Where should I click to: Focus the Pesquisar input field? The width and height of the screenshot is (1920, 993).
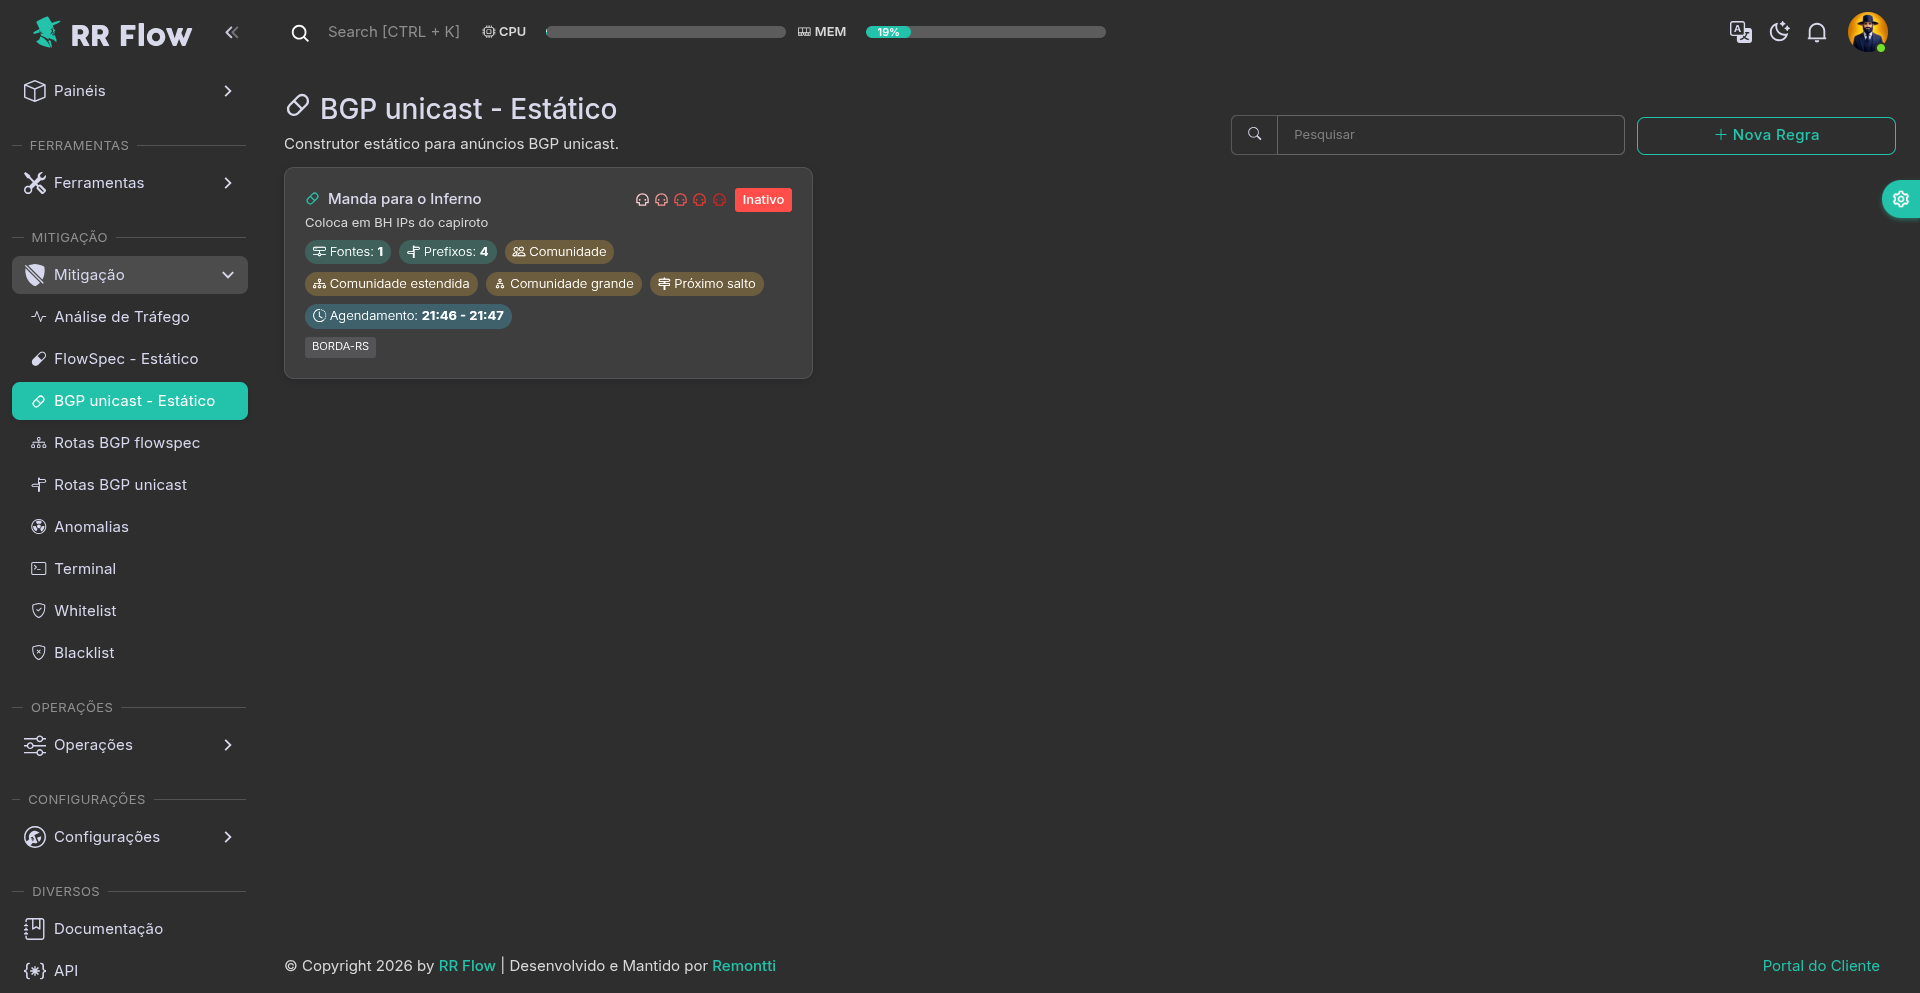pyautogui.click(x=1450, y=135)
